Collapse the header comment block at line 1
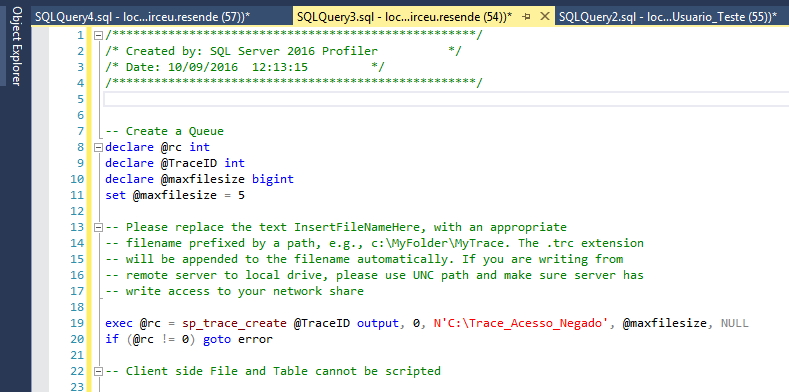This screenshot has height=392, width=789. pos(98,35)
